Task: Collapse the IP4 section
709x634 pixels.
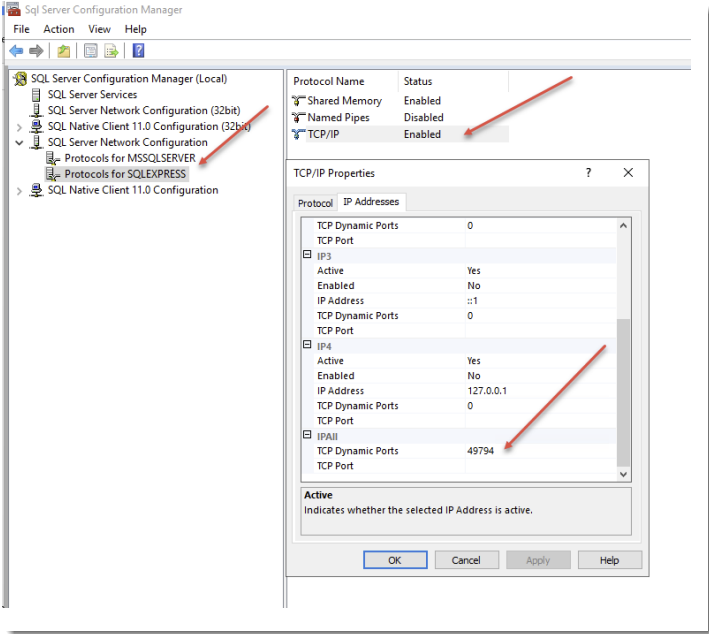Action: click(307, 345)
